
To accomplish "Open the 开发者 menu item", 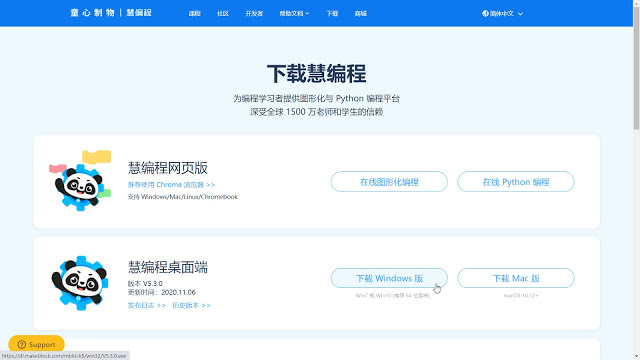I will coord(254,13).
